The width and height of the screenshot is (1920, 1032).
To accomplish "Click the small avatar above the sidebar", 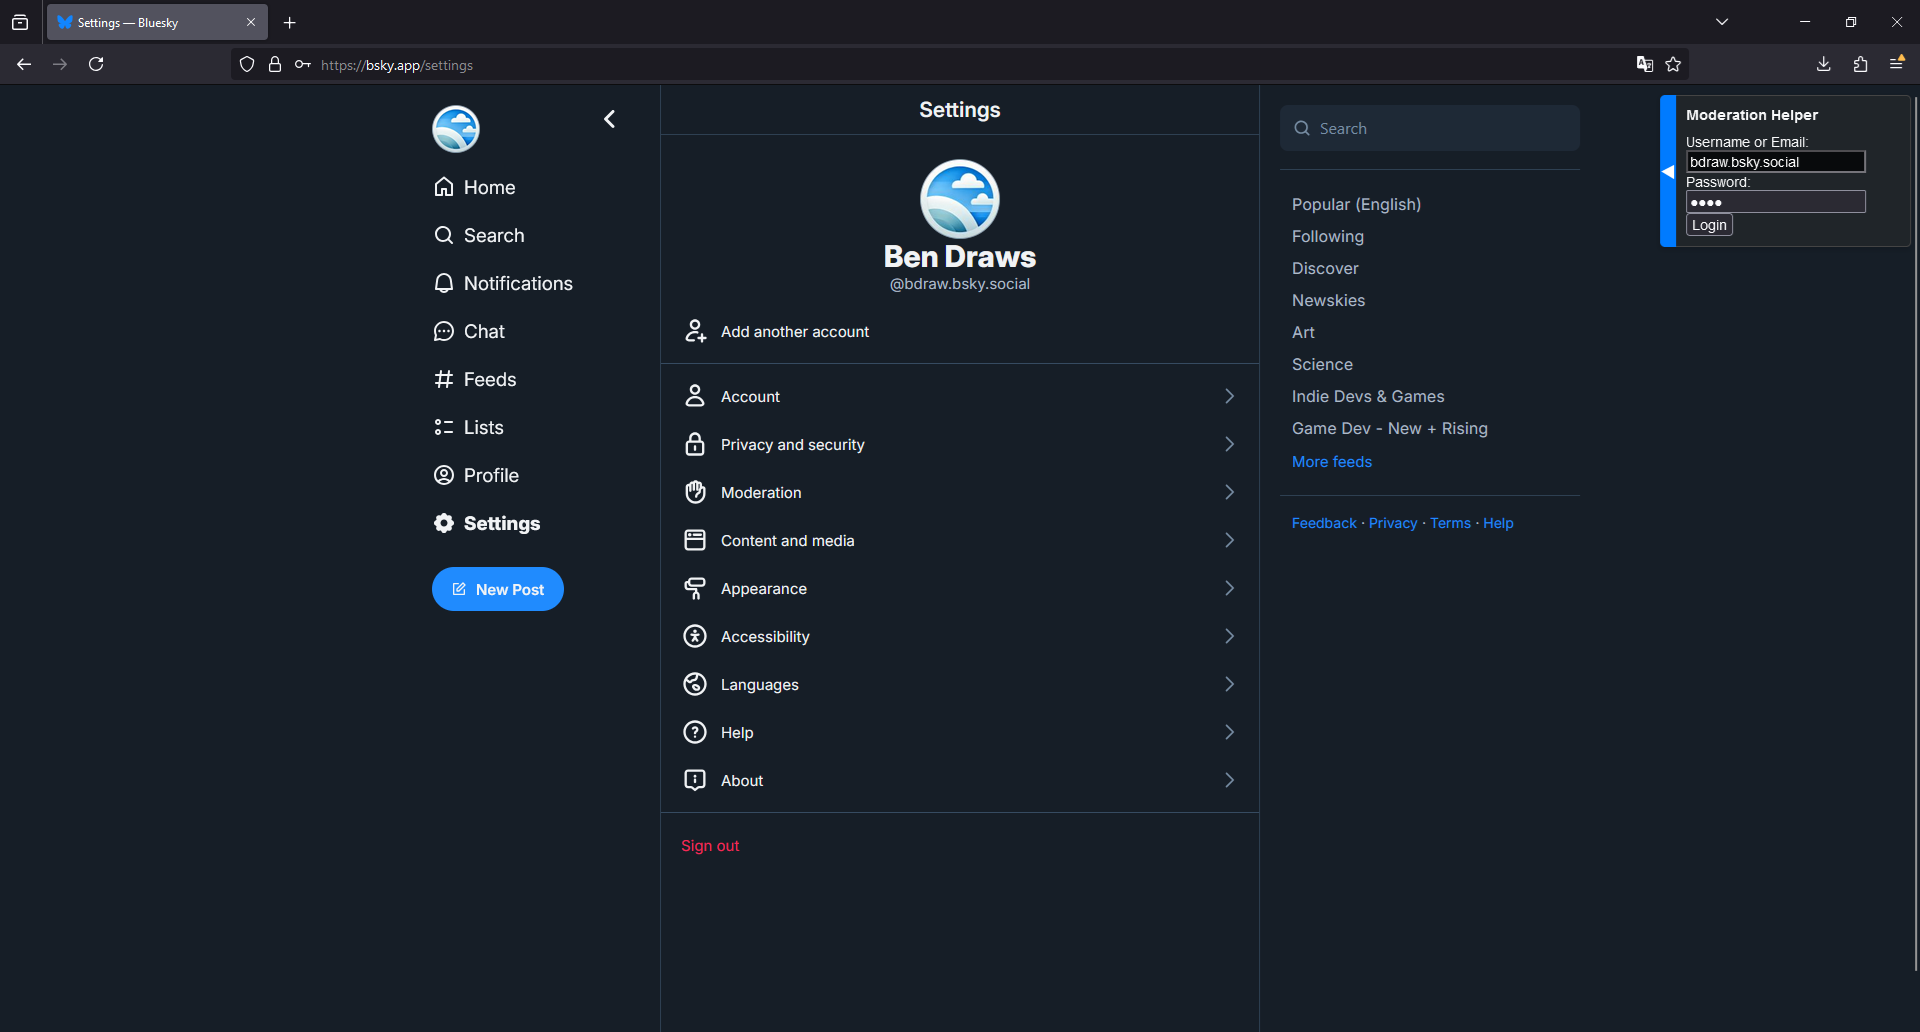I will pyautogui.click(x=456, y=129).
